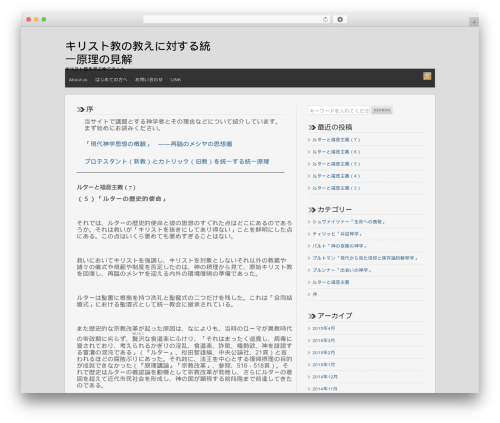500x423 pixels.
Task: Open category ルターと福音主義
Action: pos(331,282)
